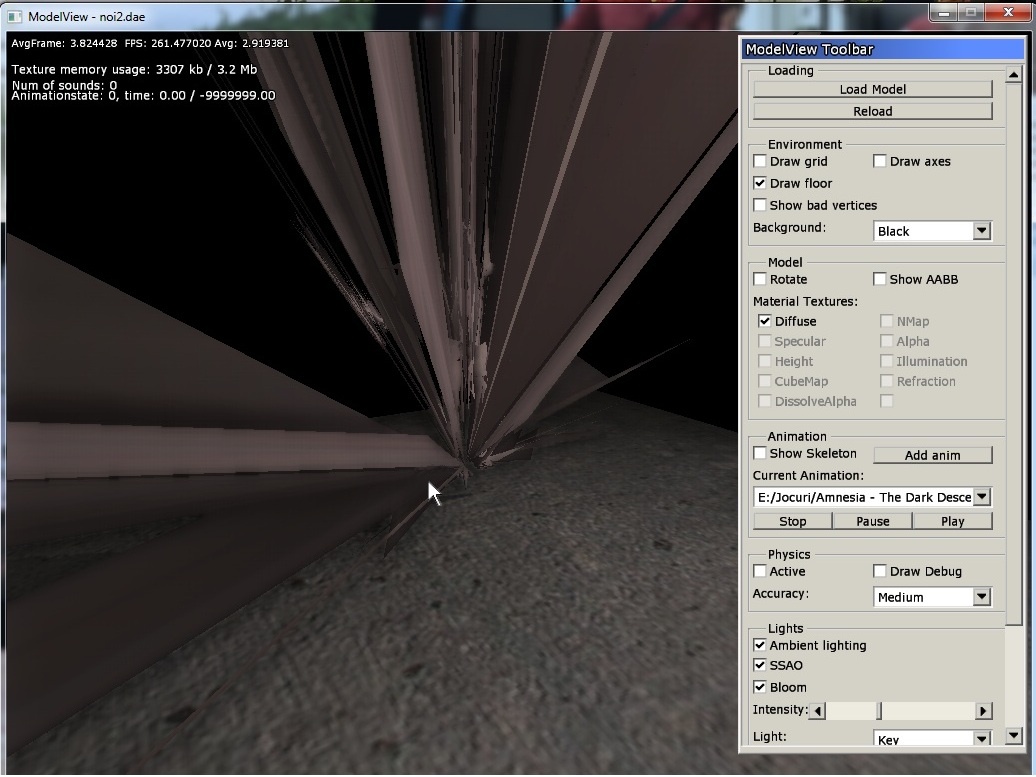Viewport: 1036px width, 777px height.
Task: Disable the SSAO lighting effect
Action: [x=760, y=665]
